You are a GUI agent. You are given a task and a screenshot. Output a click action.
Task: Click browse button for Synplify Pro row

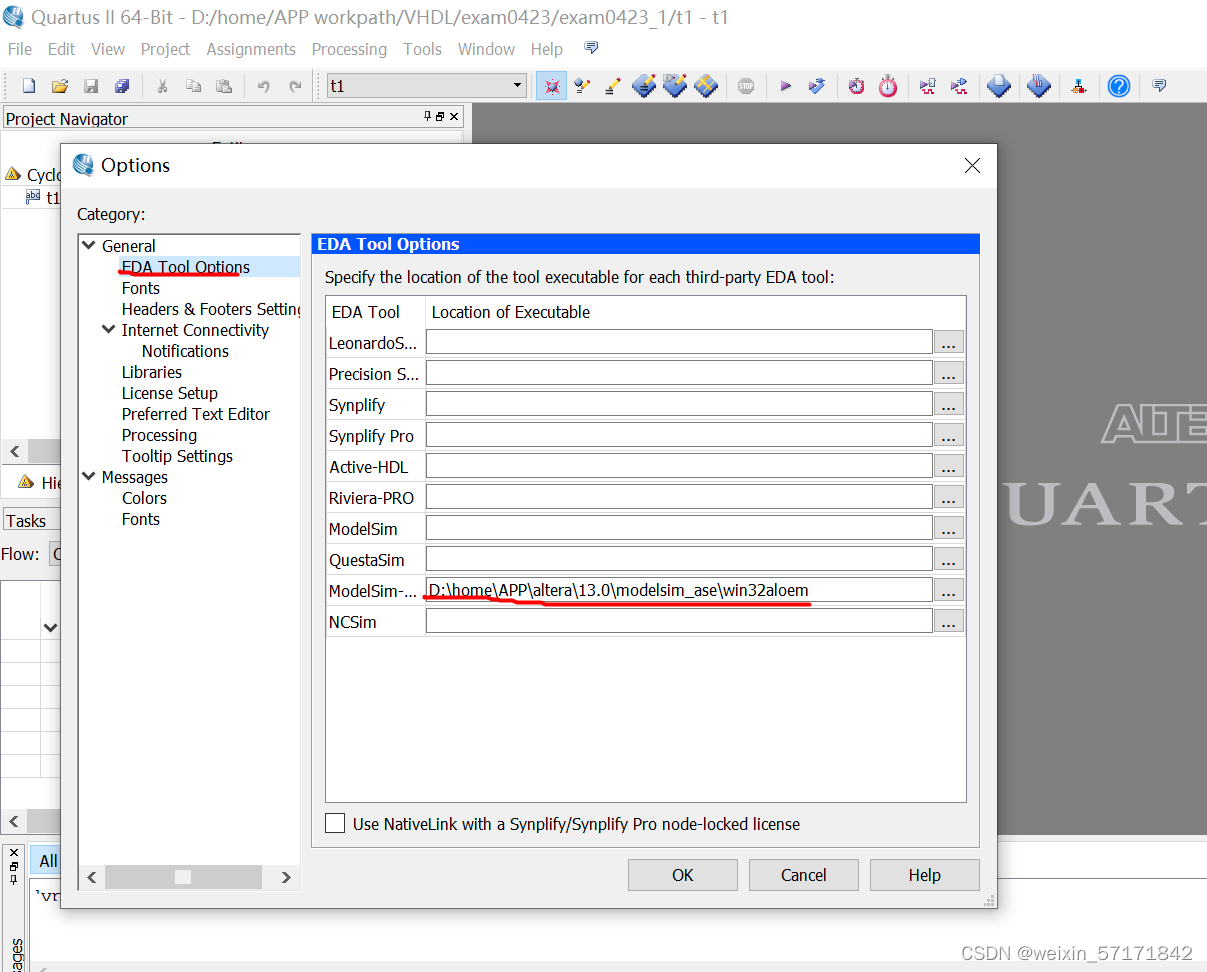949,436
